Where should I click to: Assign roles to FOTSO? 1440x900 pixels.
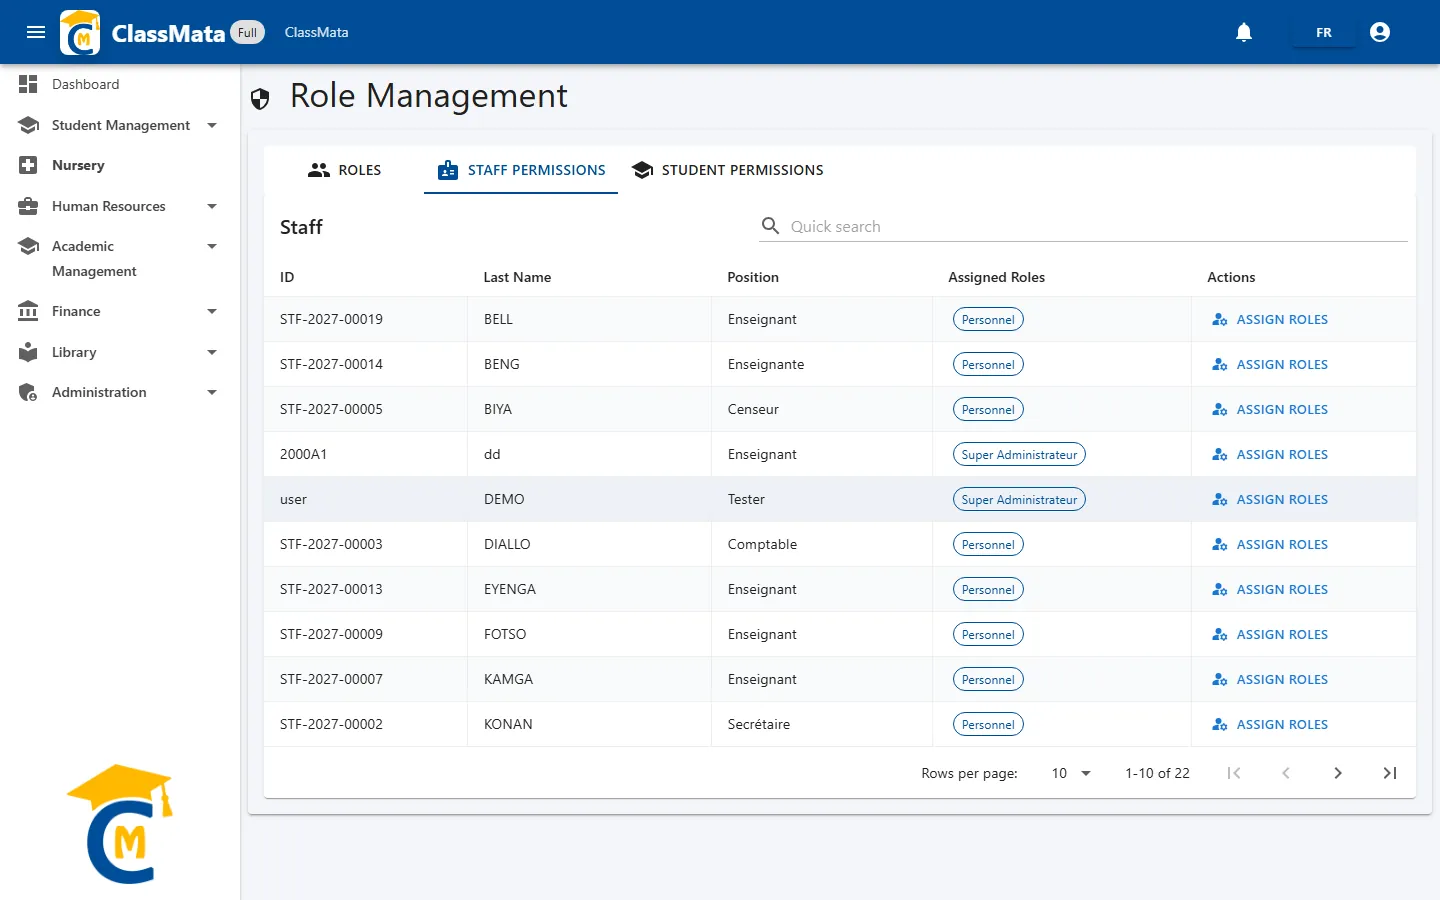point(1270,634)
